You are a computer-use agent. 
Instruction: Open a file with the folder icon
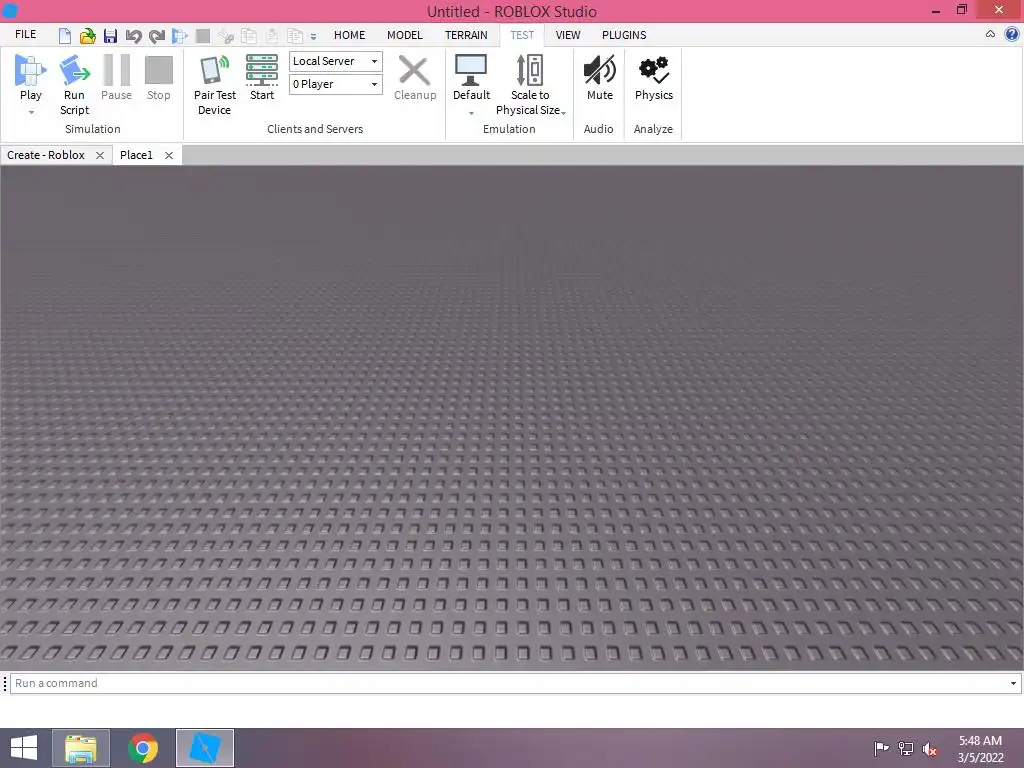(88, 35)
